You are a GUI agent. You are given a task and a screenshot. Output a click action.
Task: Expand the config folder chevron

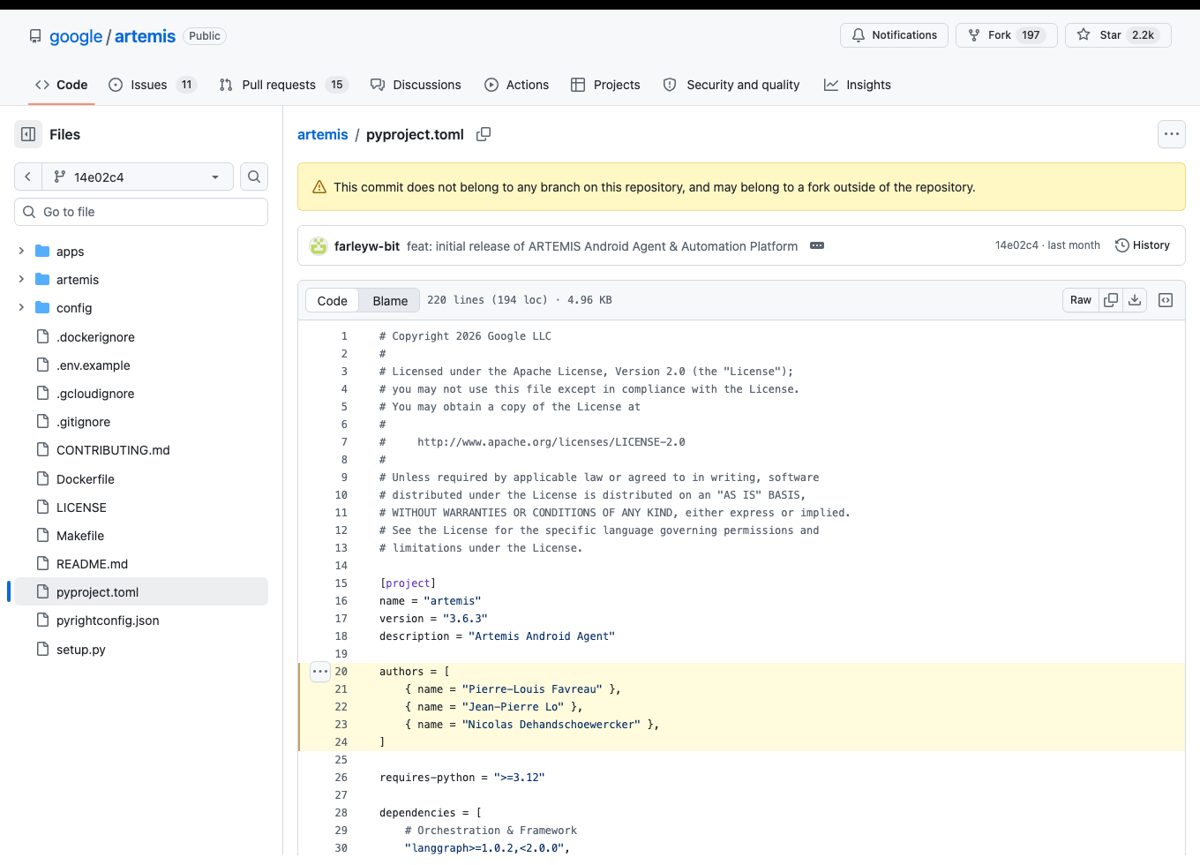pyautogui.click(x=21, y=308)
